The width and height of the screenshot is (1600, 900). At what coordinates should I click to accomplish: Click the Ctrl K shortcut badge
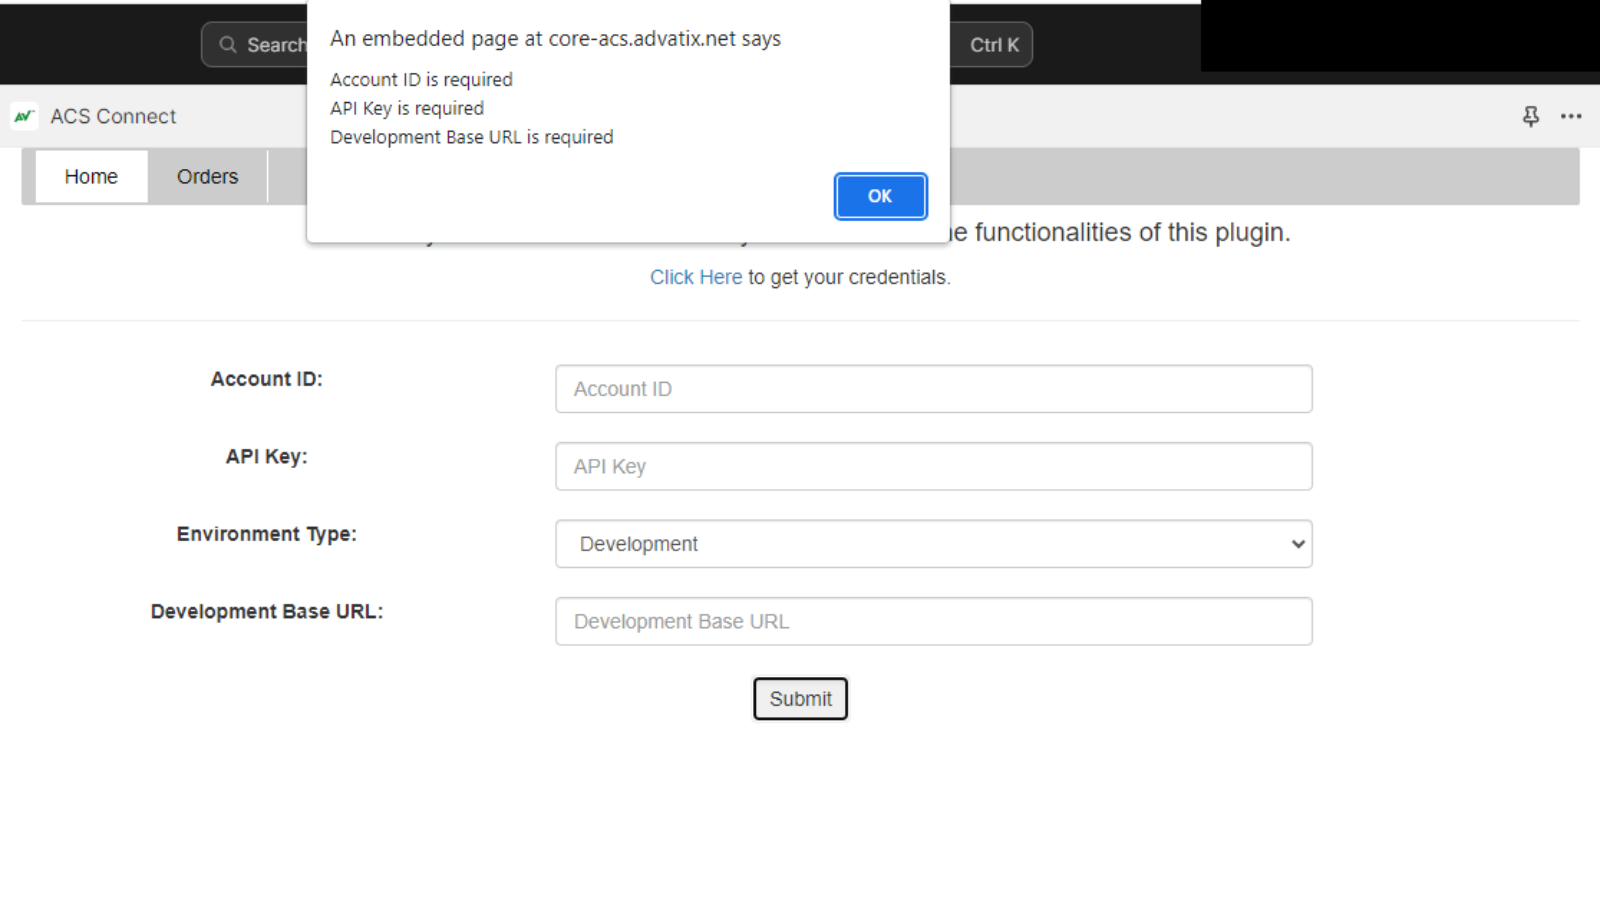(992, 44)
